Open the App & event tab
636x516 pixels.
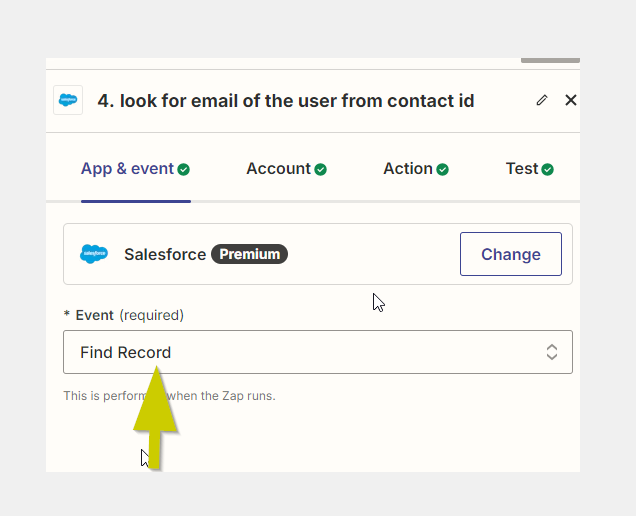[x=135, y=169]
